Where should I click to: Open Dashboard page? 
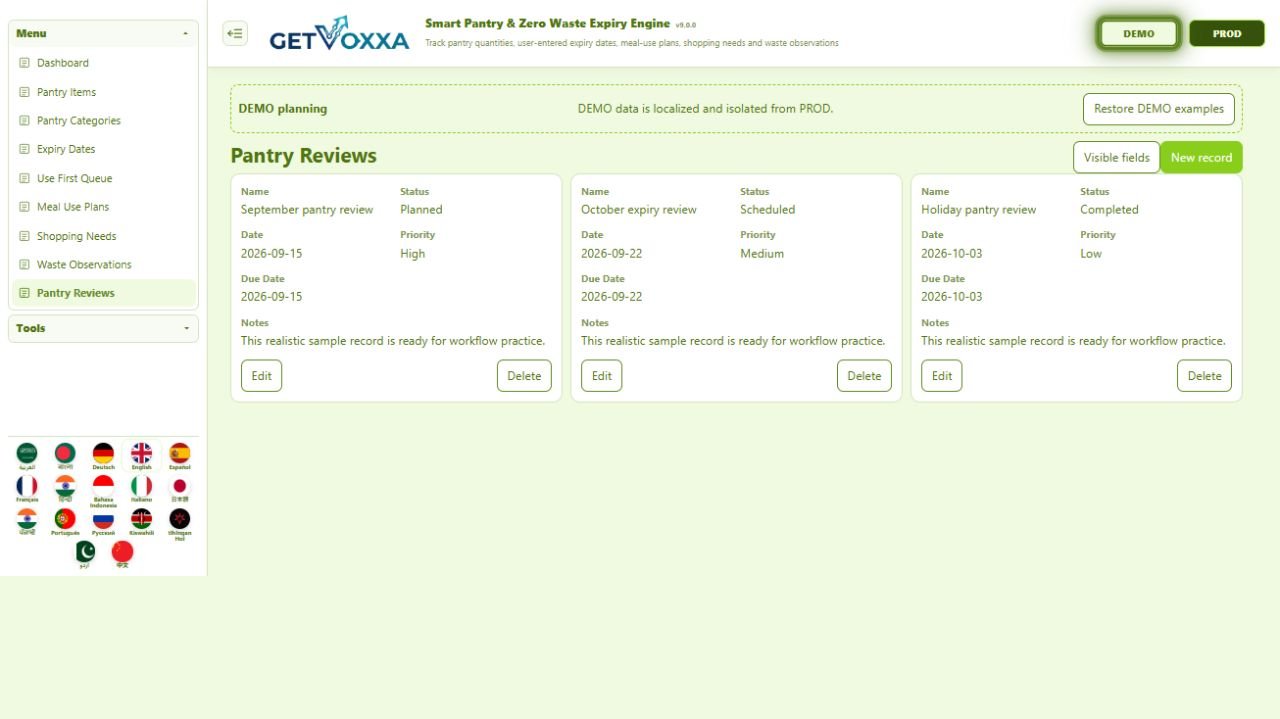click(103, 63)
